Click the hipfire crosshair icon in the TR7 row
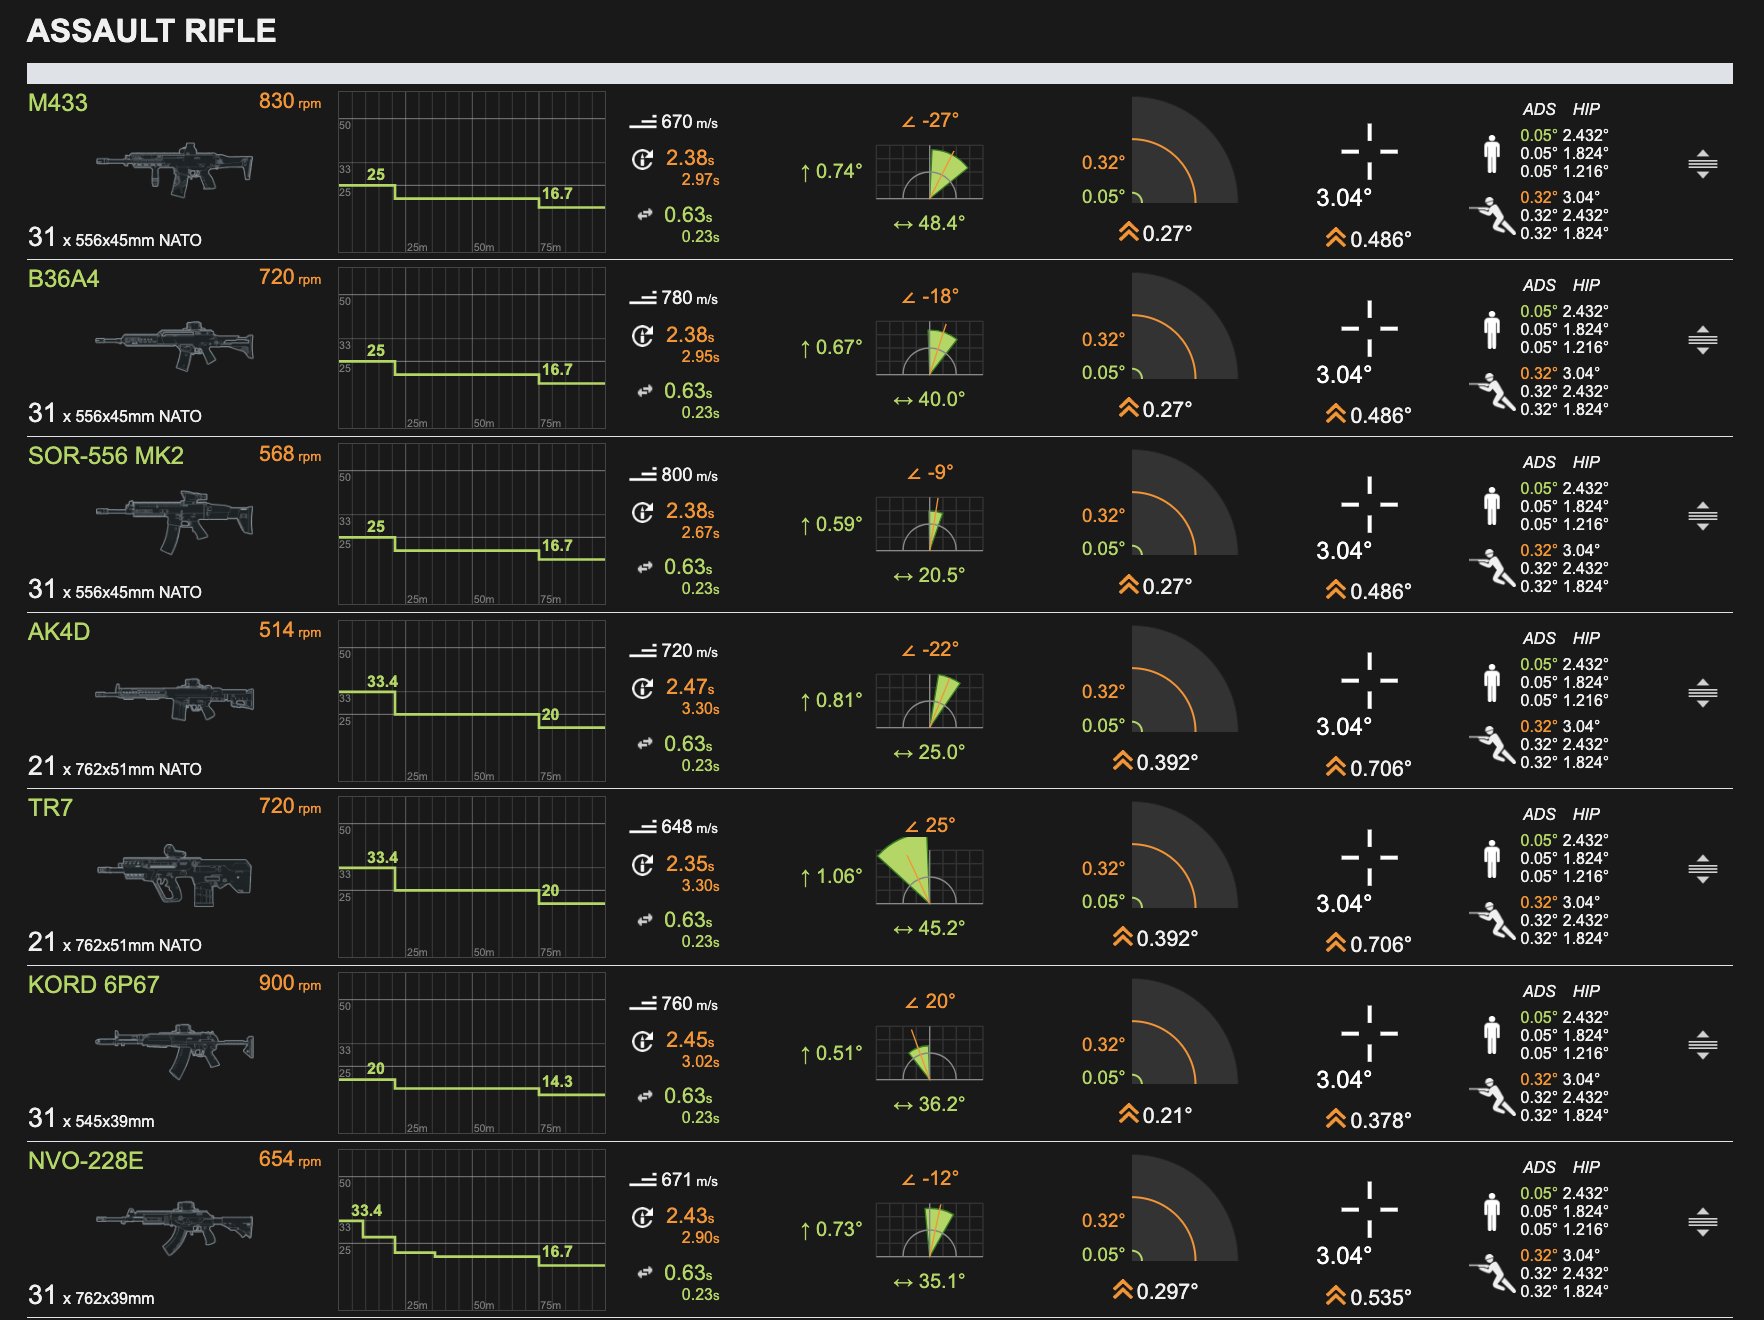 pyautogui.click(x=1369, y=857)
